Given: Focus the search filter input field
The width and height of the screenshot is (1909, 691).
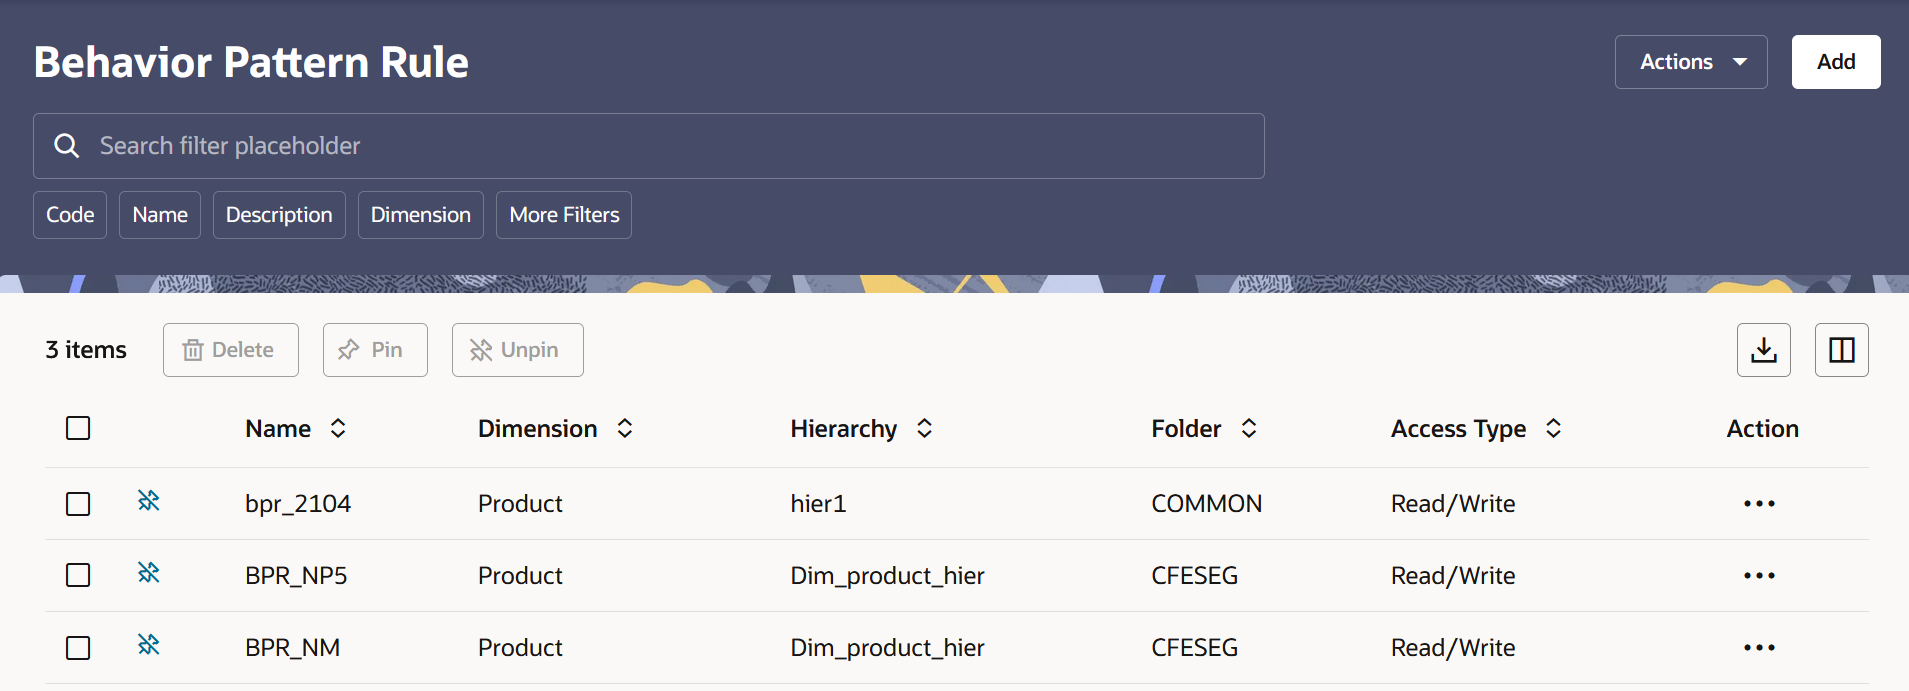Looking at the screenshot, I should (x=649, y=146).
